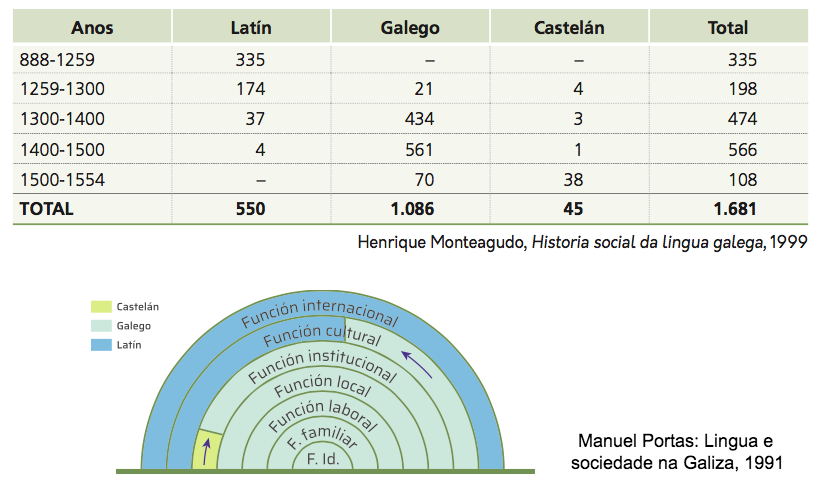Select the Galego total cell 1.086
Viewport: 823px width, 500px height.
[x=410, y=210]
